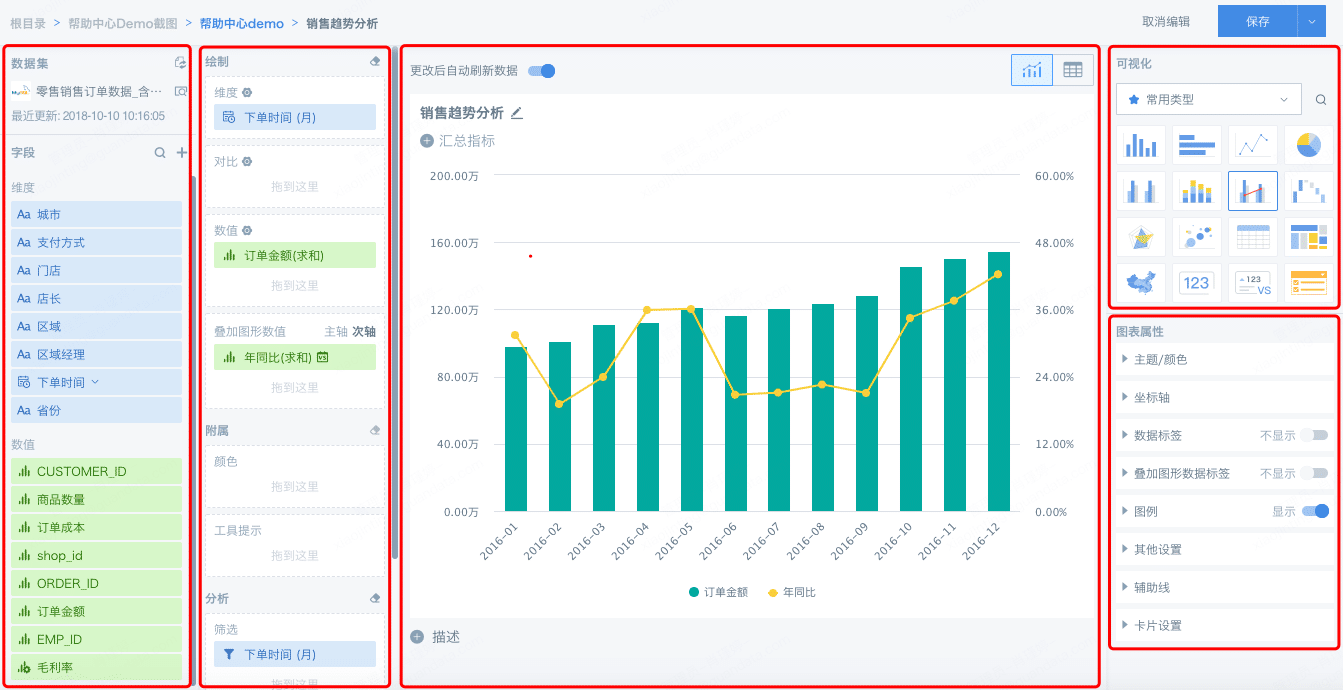Switch overlay axis to 次轴
1343x690 pixels.
point(364,331)
